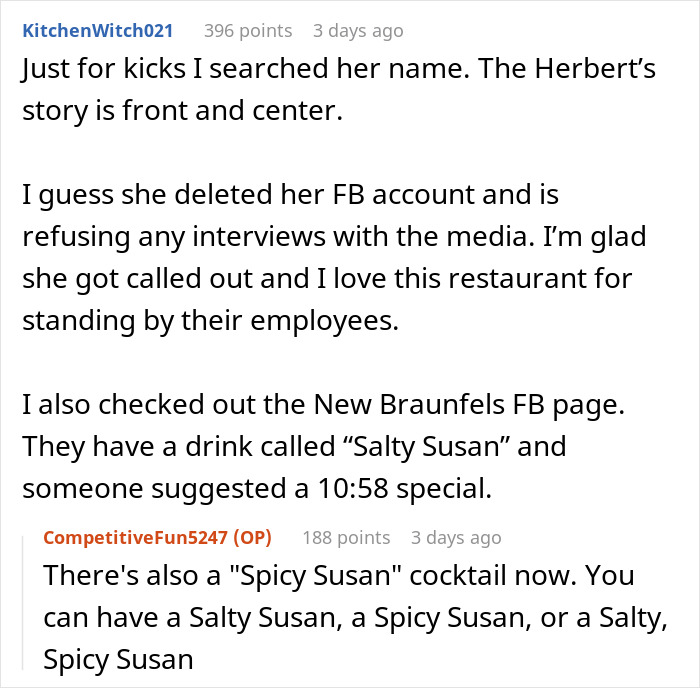Click the word 'Herbert's' in the first comment
Viewport: 700px width, 688px height.
tap(595, 69)
